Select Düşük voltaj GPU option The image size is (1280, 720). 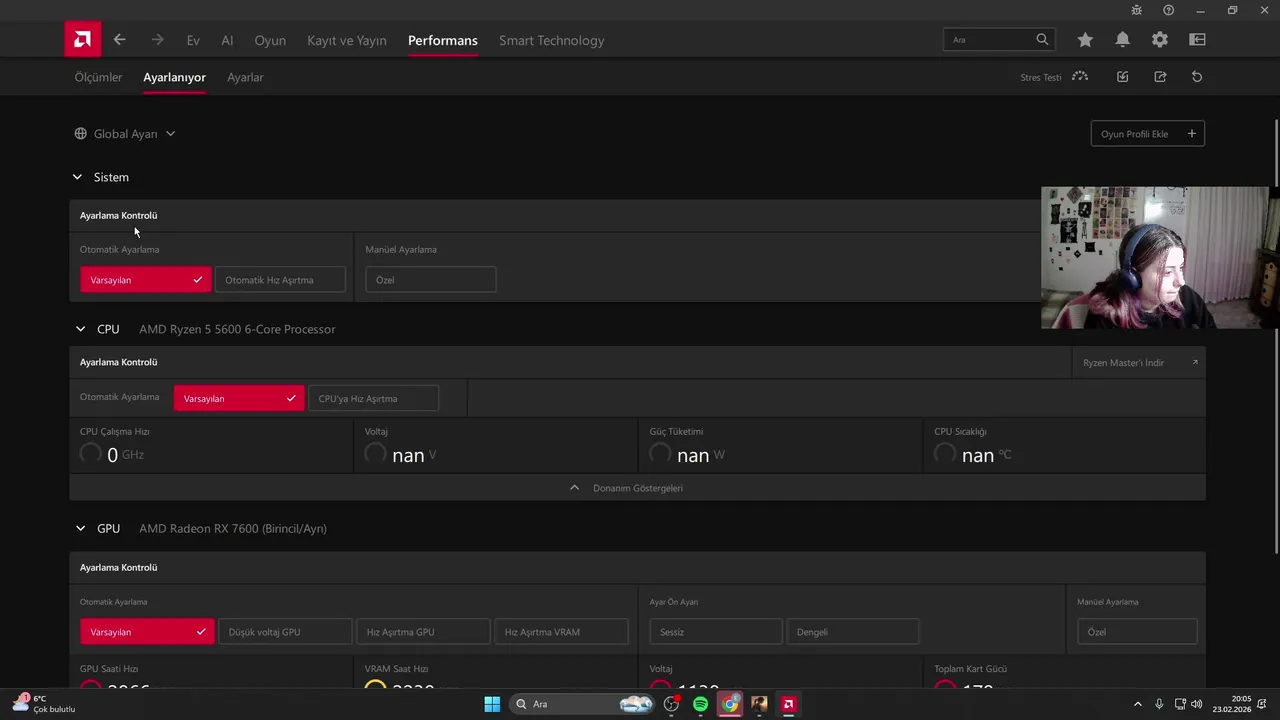(285, 632)
